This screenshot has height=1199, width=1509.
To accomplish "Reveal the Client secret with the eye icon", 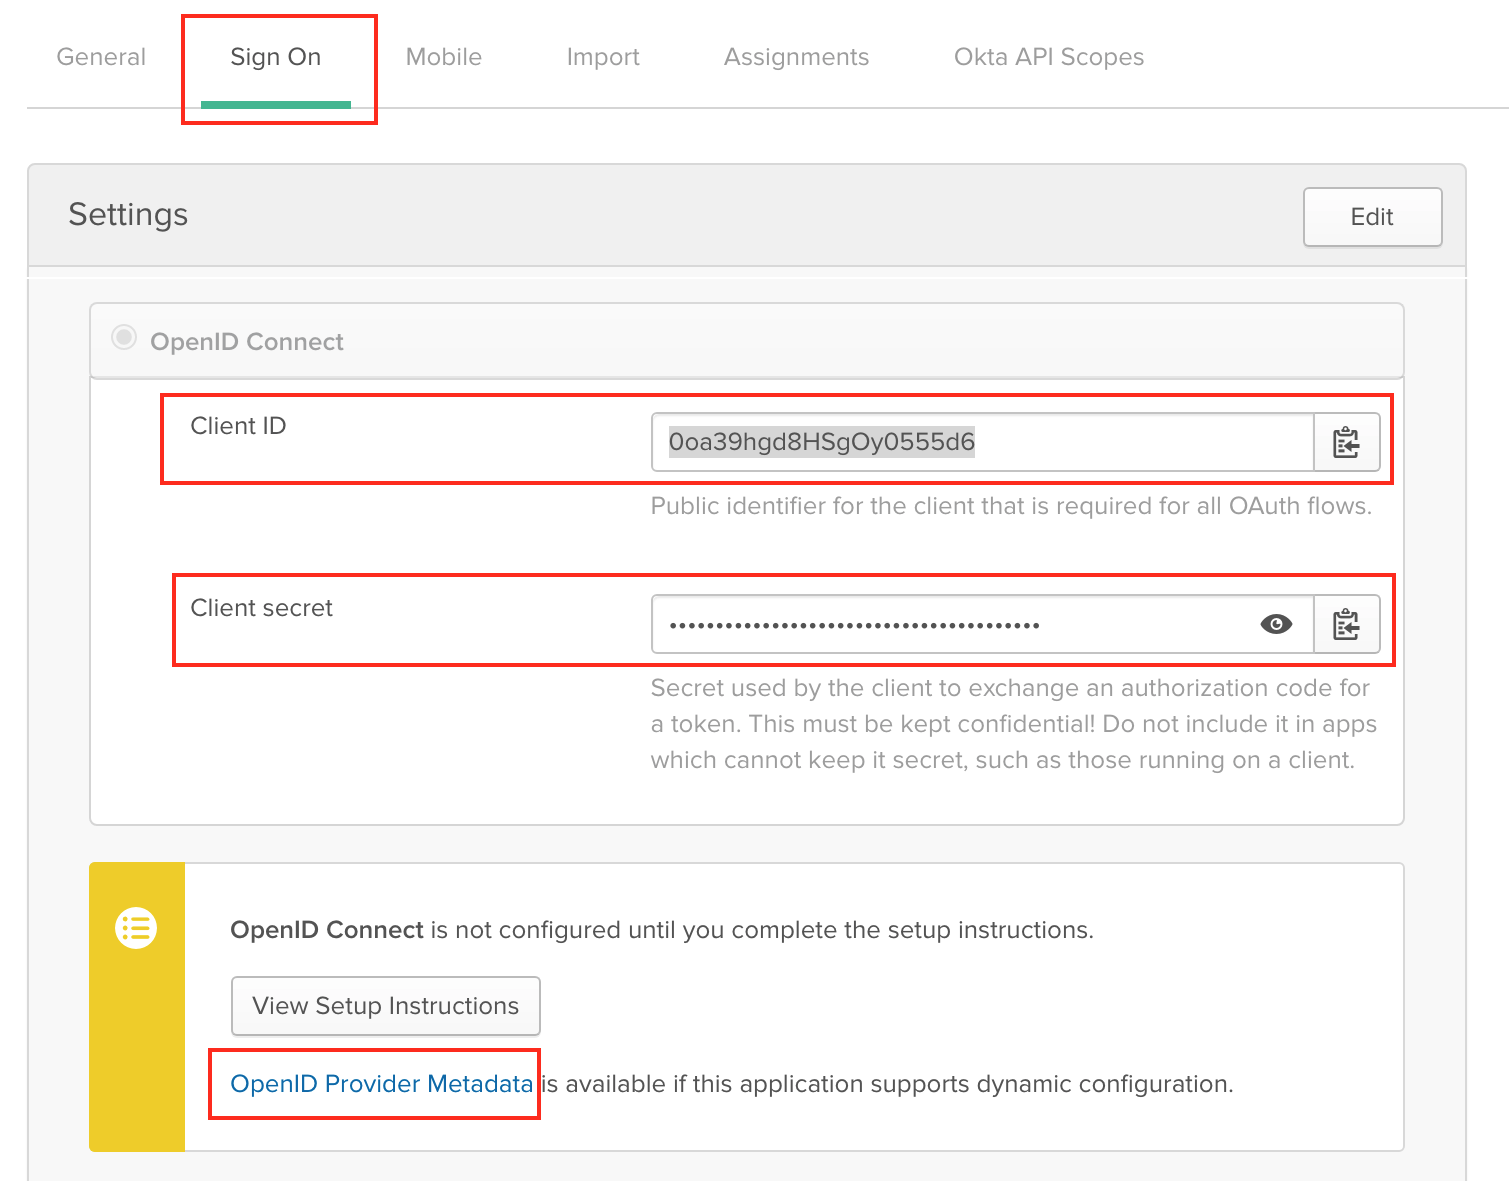I will (1276, 623).
